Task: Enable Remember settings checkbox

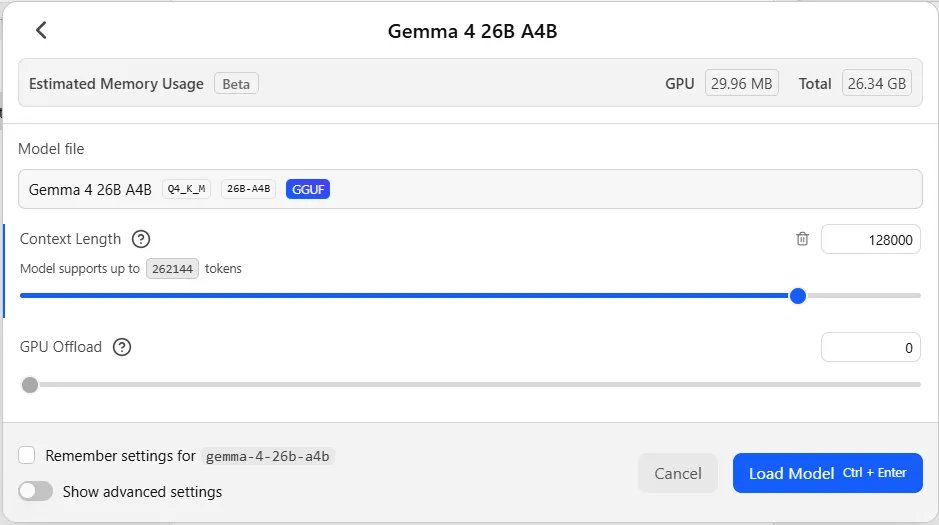Action: coord(28,455)
